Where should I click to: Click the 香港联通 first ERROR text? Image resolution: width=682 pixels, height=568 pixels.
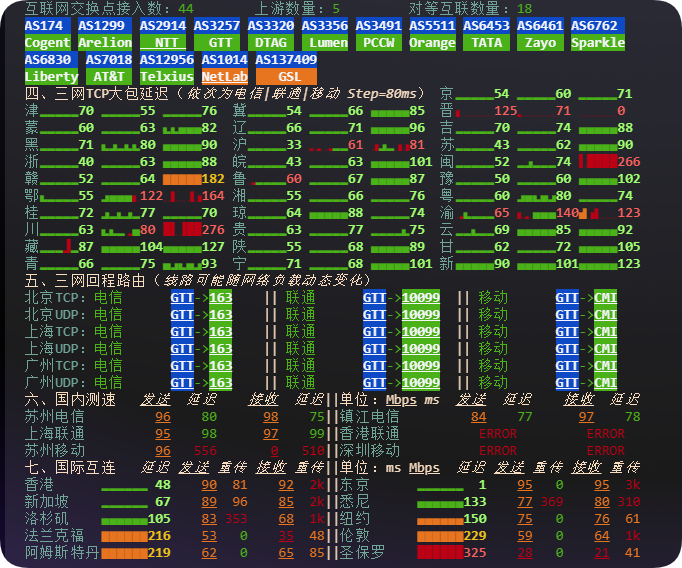click(498, 434)
